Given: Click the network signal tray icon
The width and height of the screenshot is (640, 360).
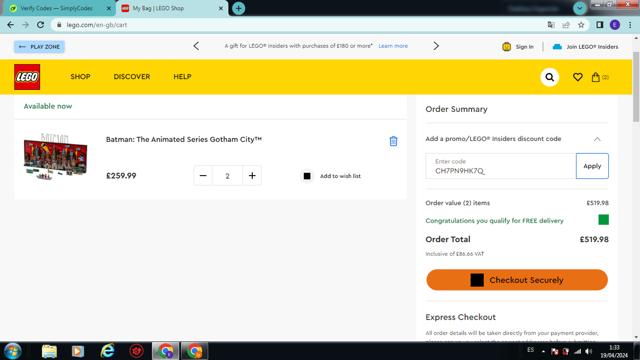Looking at the screenshot, I should pyautogui.click(x=577, y=351).
